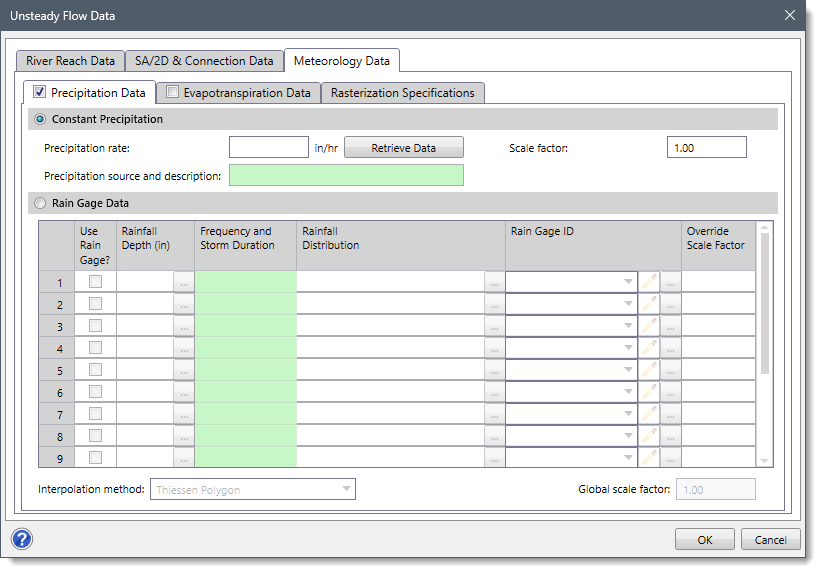821x573 pixels.
Task: Click Rainfall Distribution browse button in row 8
Action: click(494, 436)
